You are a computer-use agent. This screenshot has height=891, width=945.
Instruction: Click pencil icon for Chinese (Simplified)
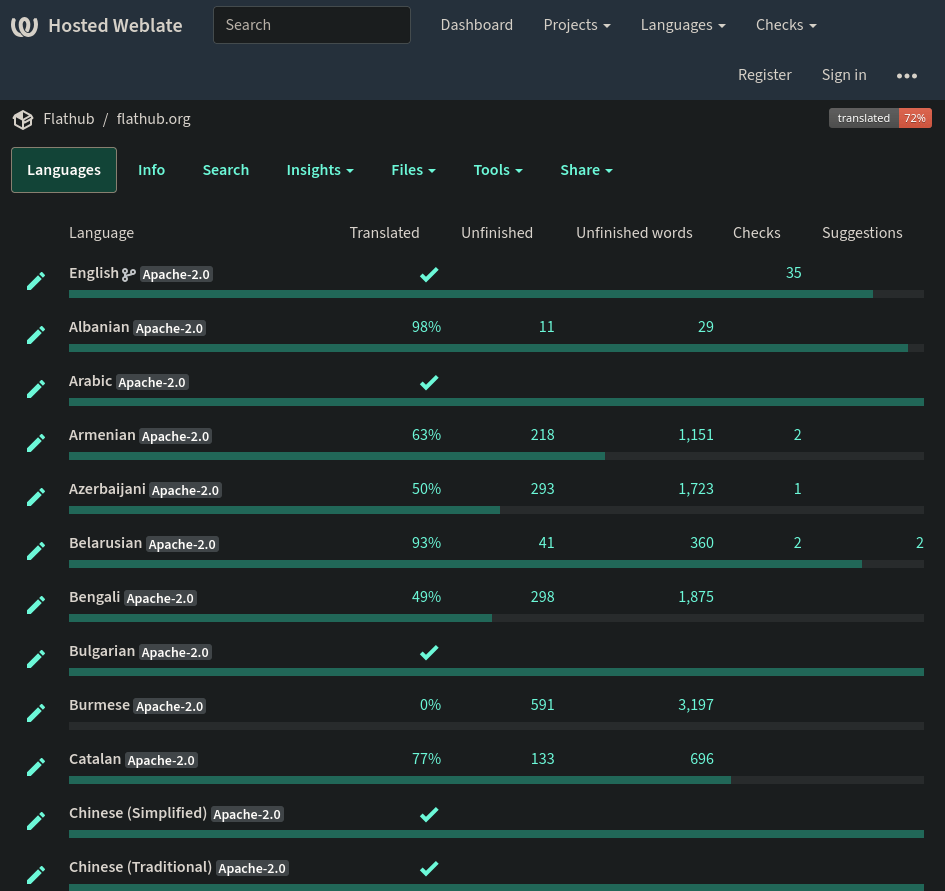tap(36, 820)
